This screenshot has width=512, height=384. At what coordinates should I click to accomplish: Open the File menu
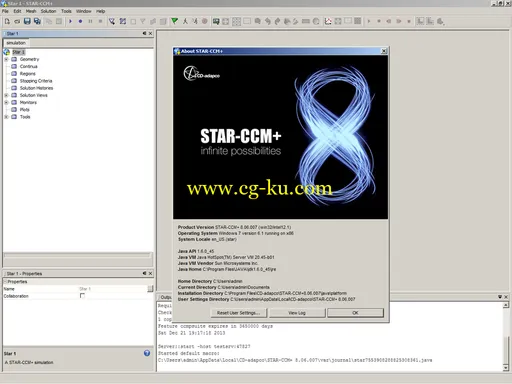[5, 11]
